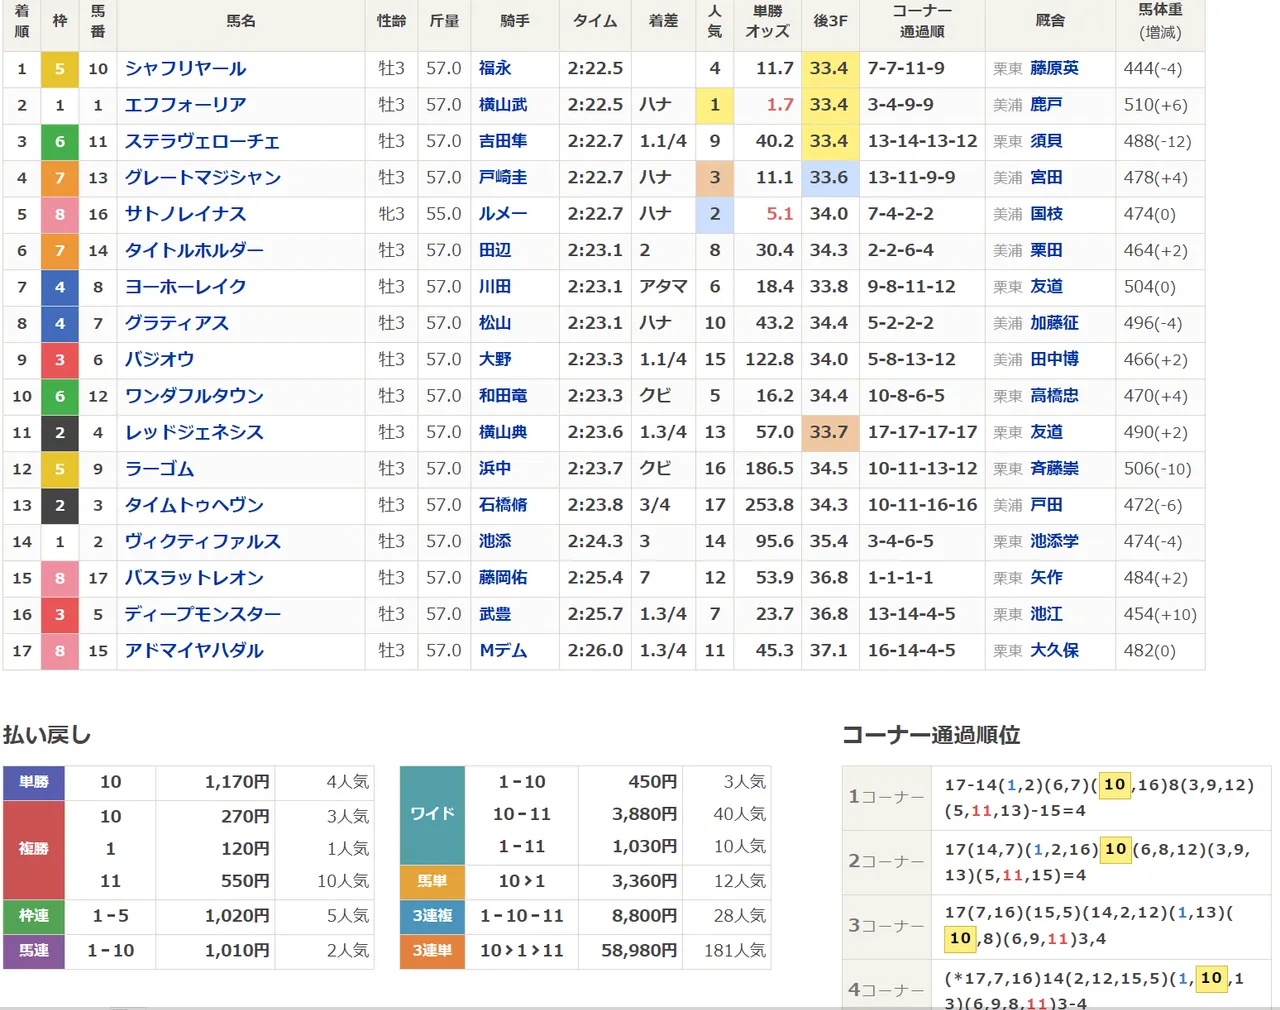1280x1010 pixels.
Task: Open trainer link 鹿戸
Action: tap(1047, 105)
